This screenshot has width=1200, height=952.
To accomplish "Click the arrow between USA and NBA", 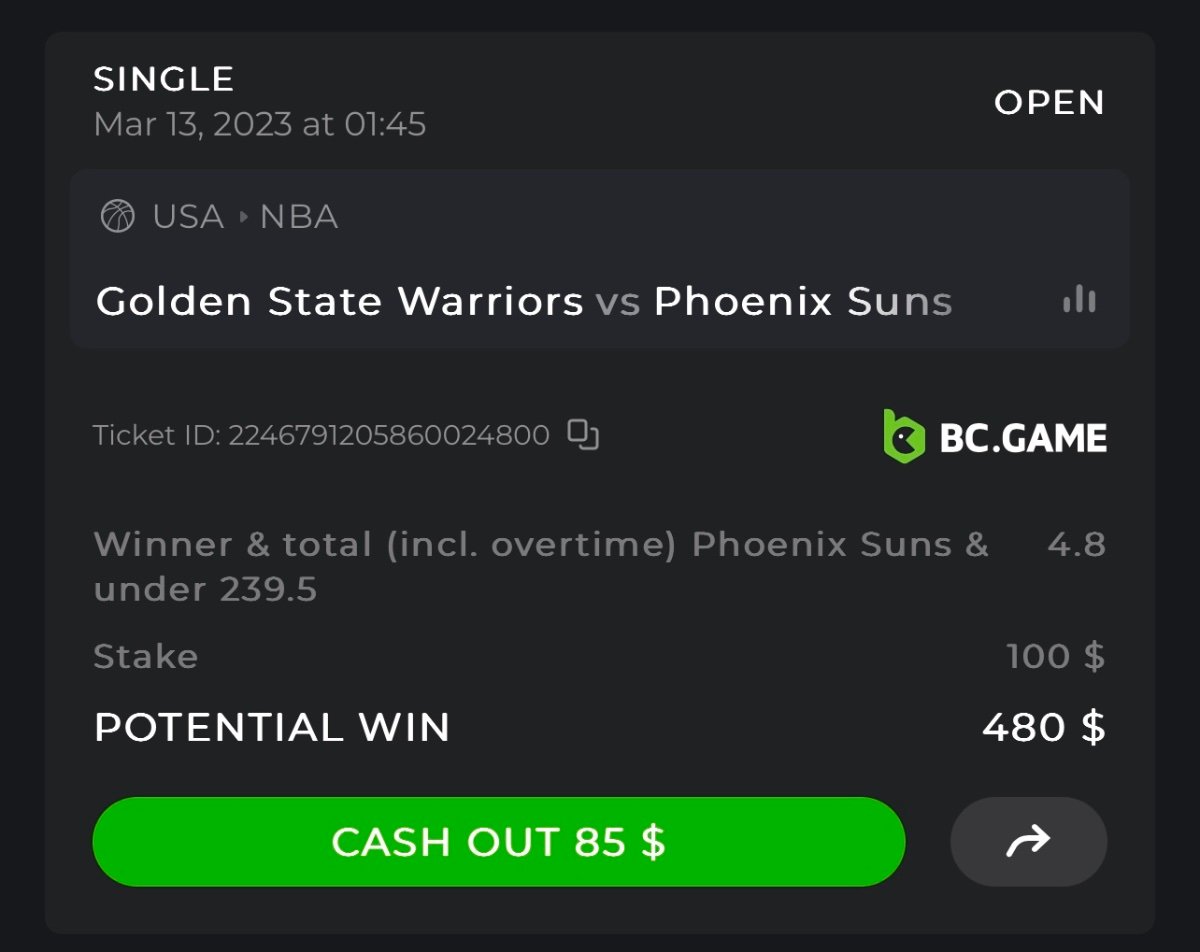I will coord(242,217).
